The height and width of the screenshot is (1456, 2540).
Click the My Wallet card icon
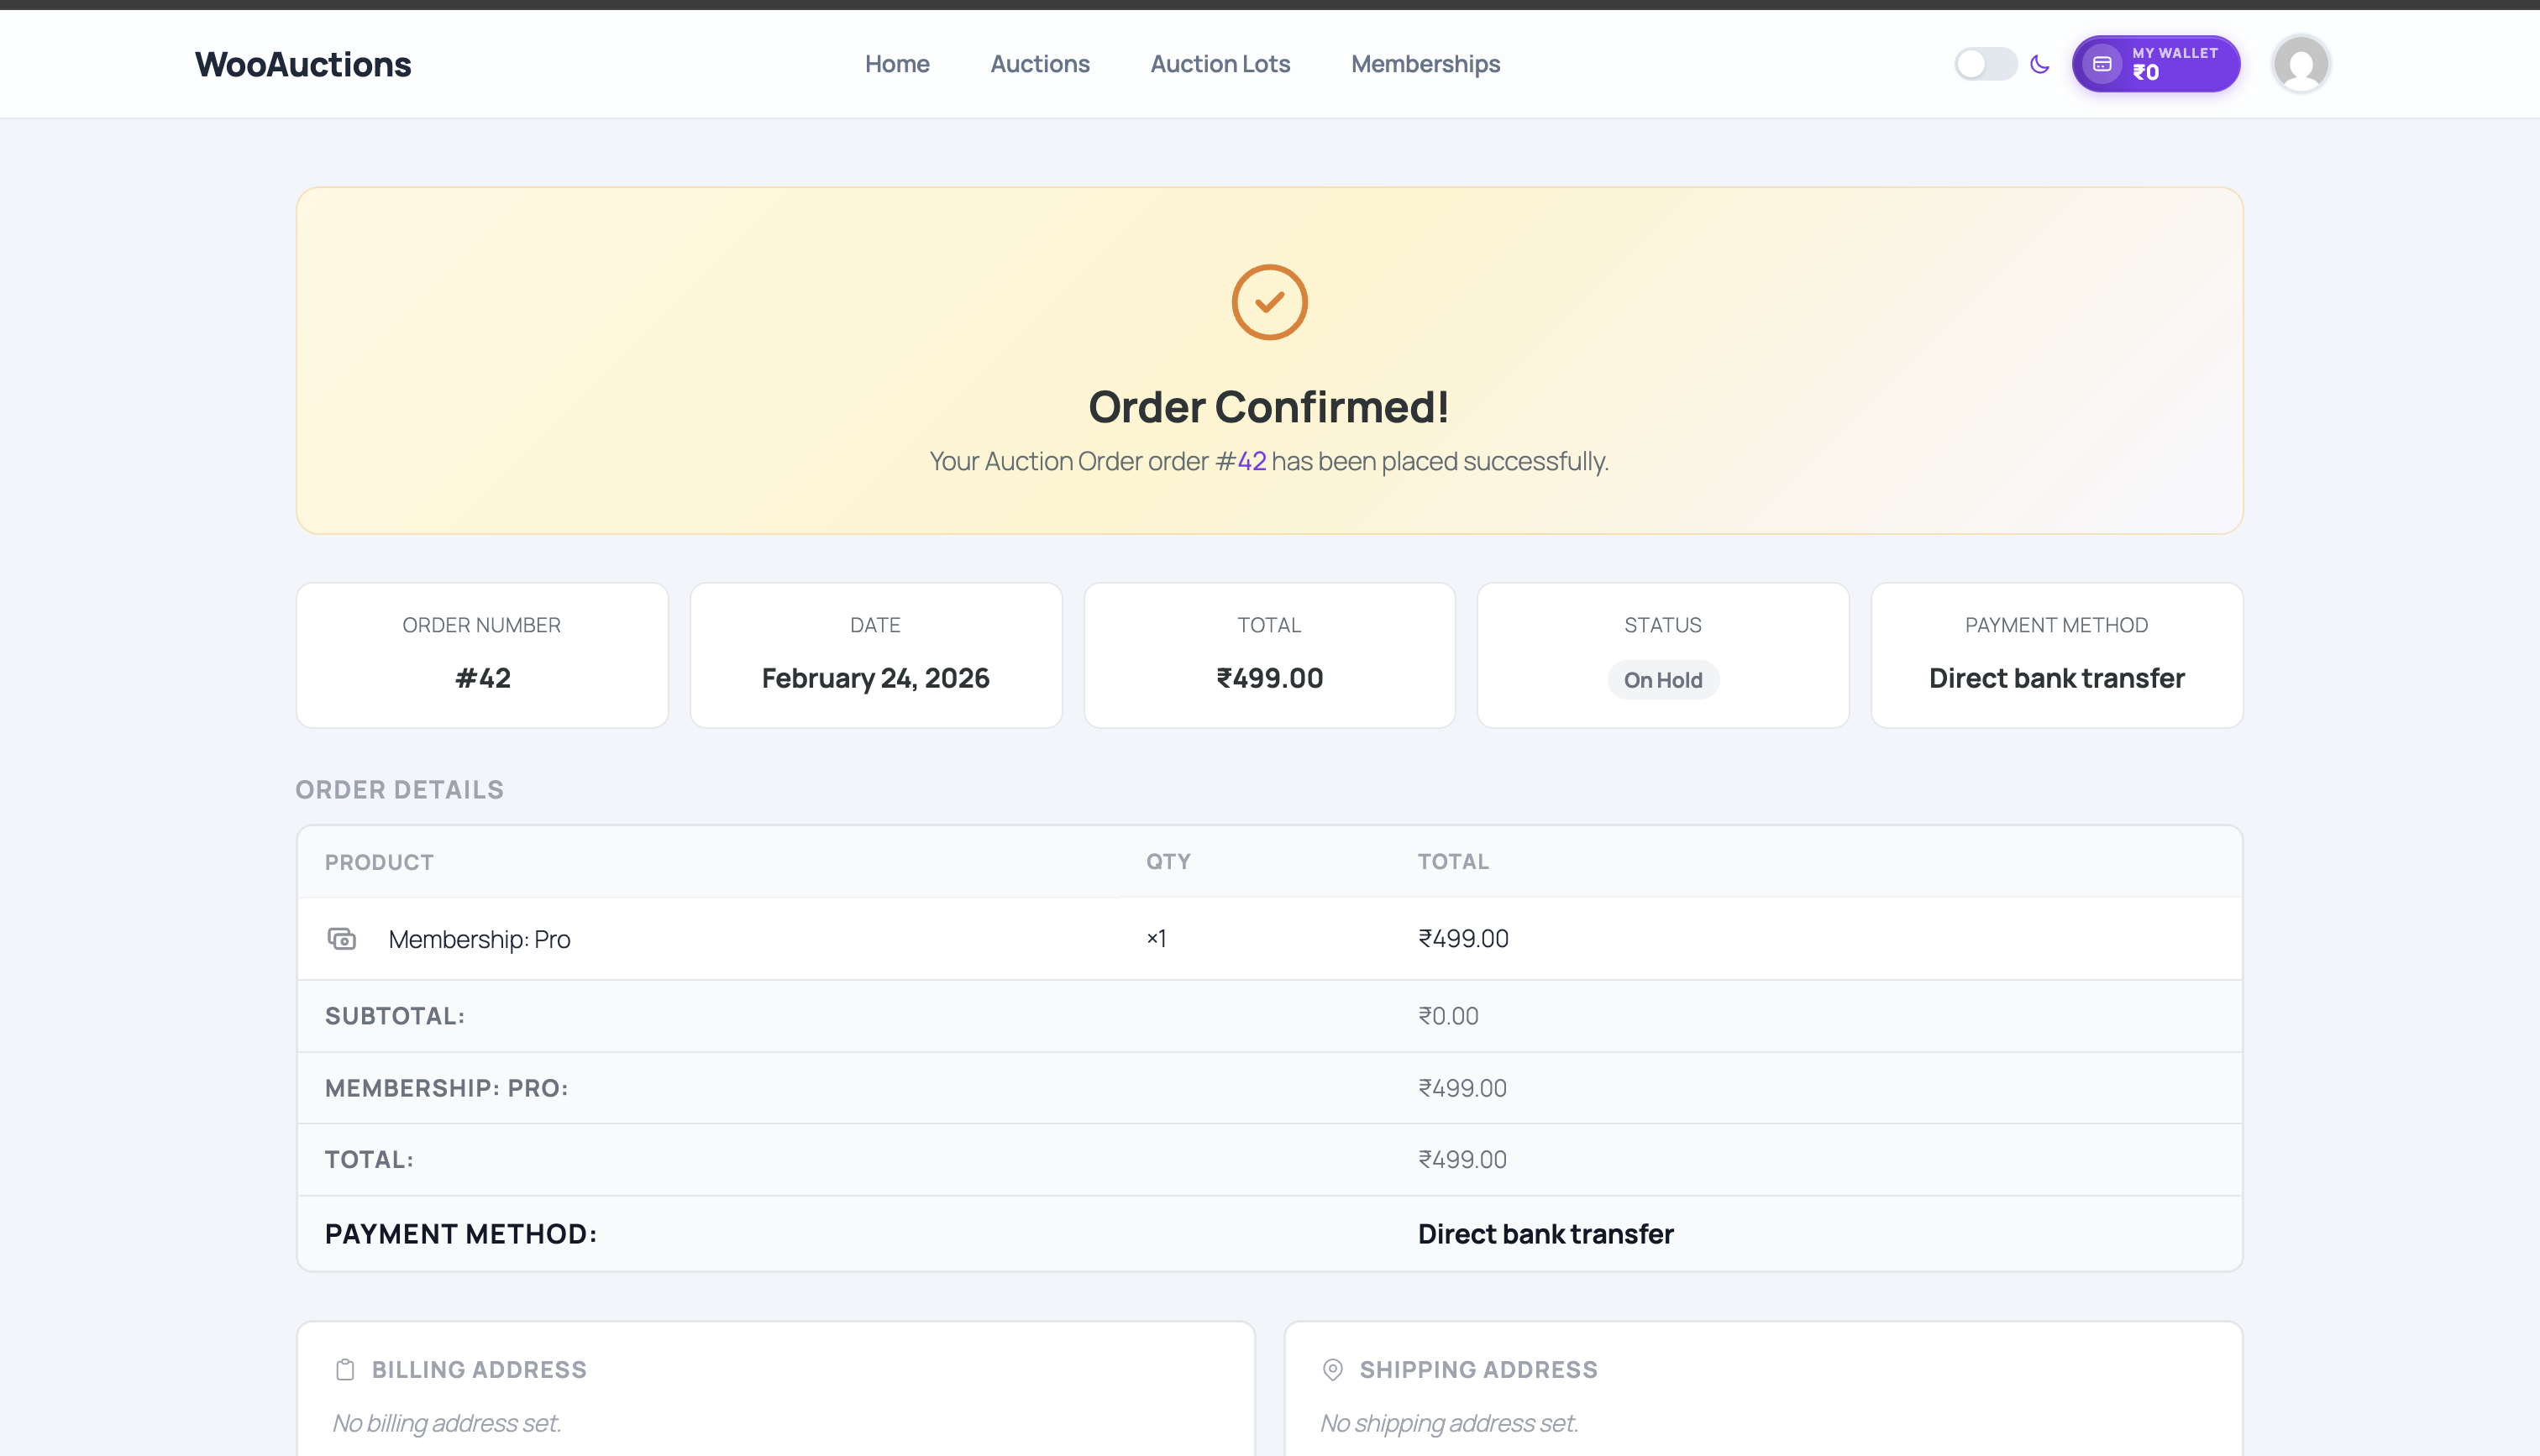[2103, 63]
